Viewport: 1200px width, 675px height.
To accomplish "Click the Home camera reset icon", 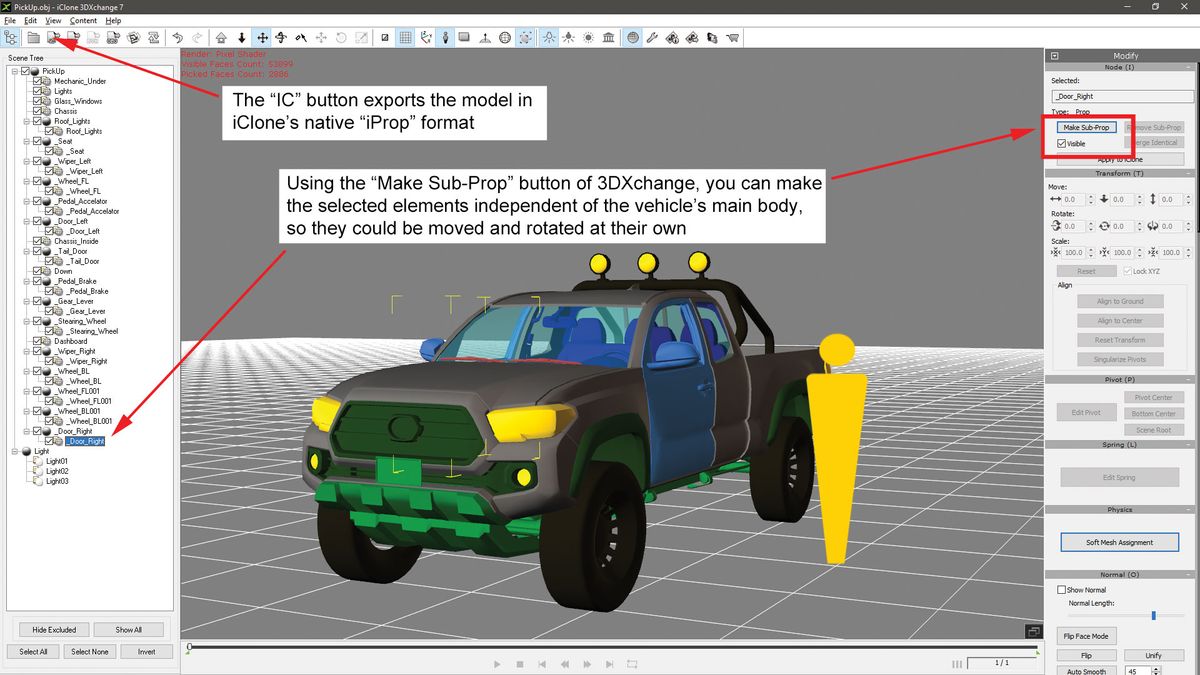I will 222,37.
